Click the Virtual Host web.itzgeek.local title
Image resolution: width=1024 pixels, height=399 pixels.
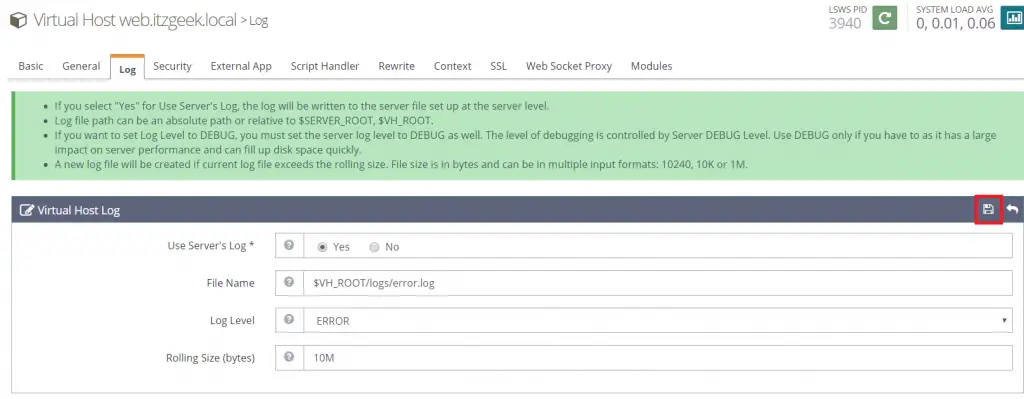click(x=135, y=20)
